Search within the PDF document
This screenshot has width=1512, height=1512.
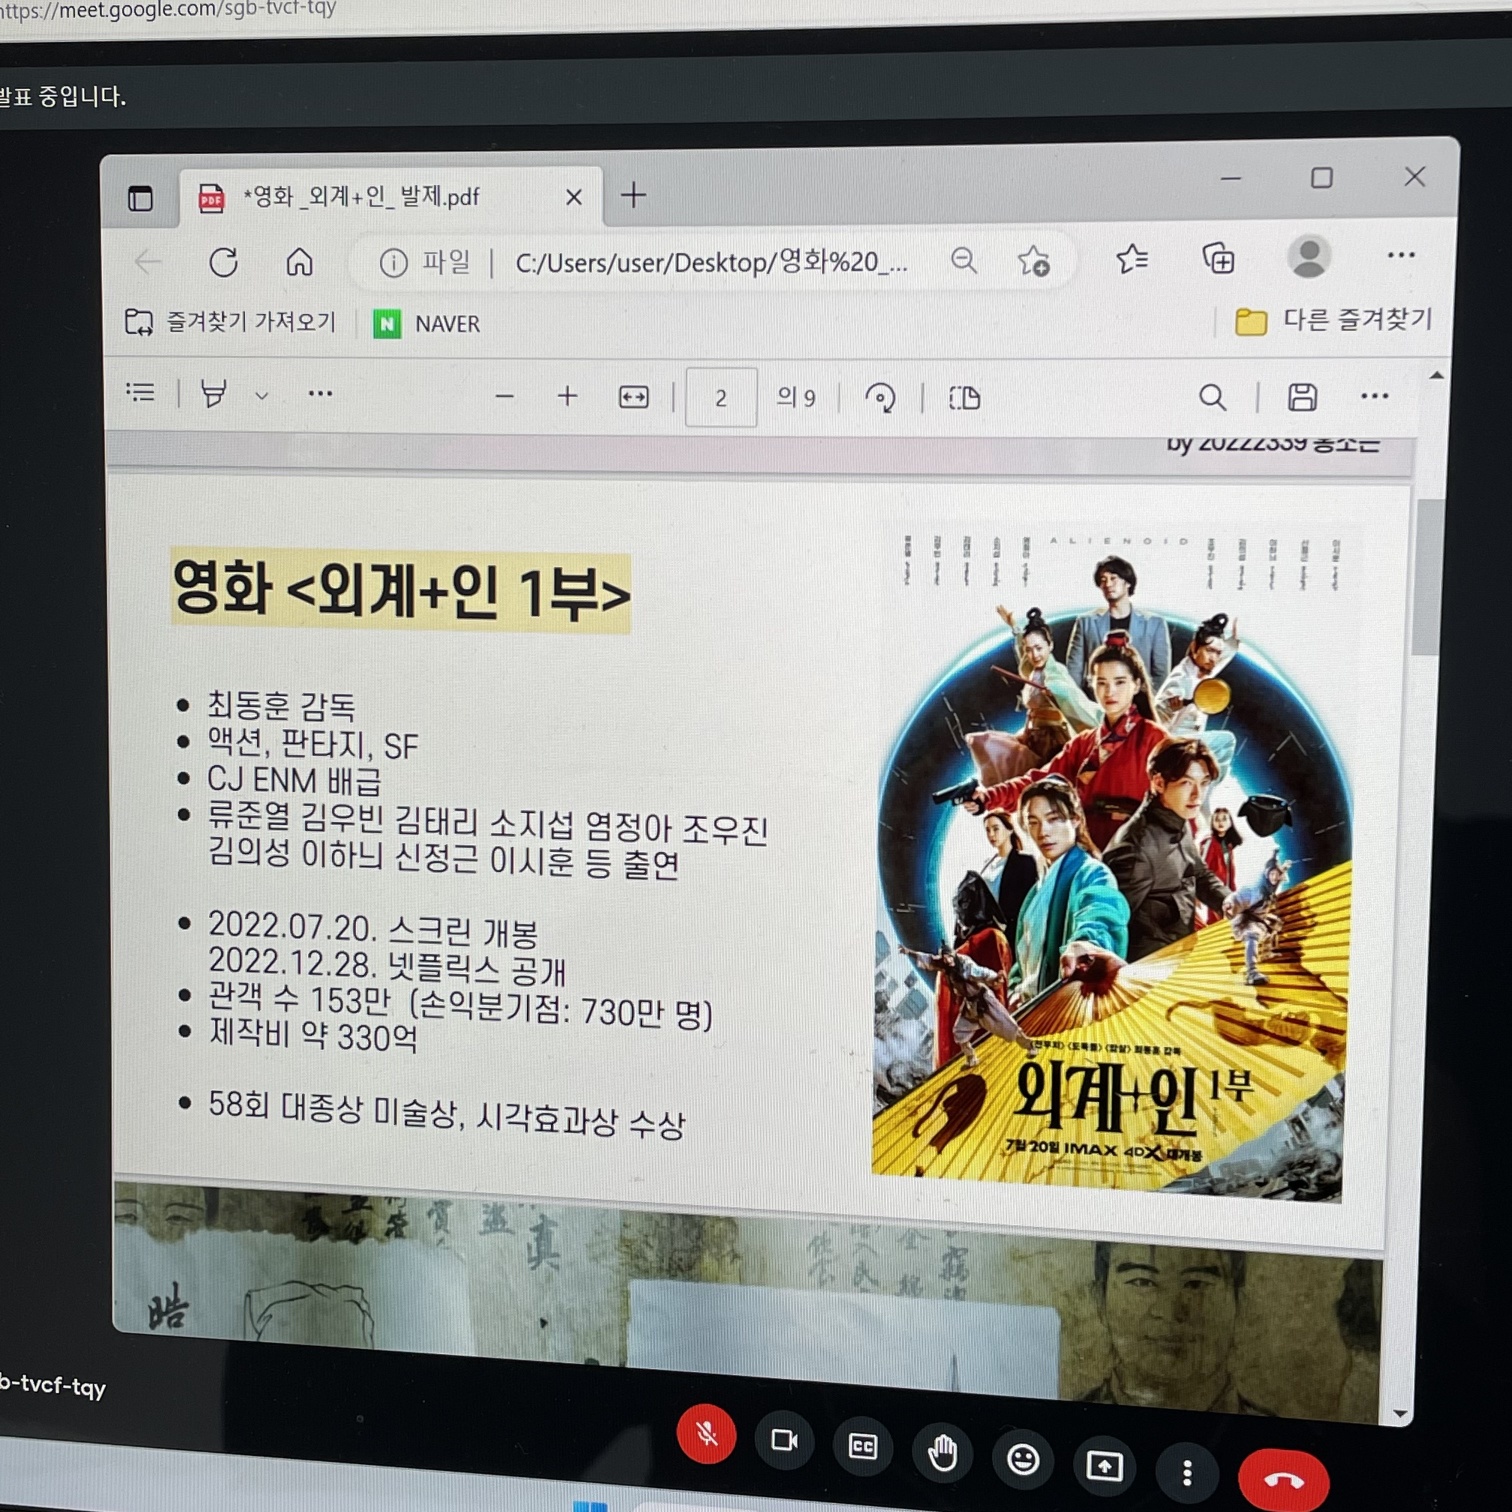click(x=1212, y=397)
